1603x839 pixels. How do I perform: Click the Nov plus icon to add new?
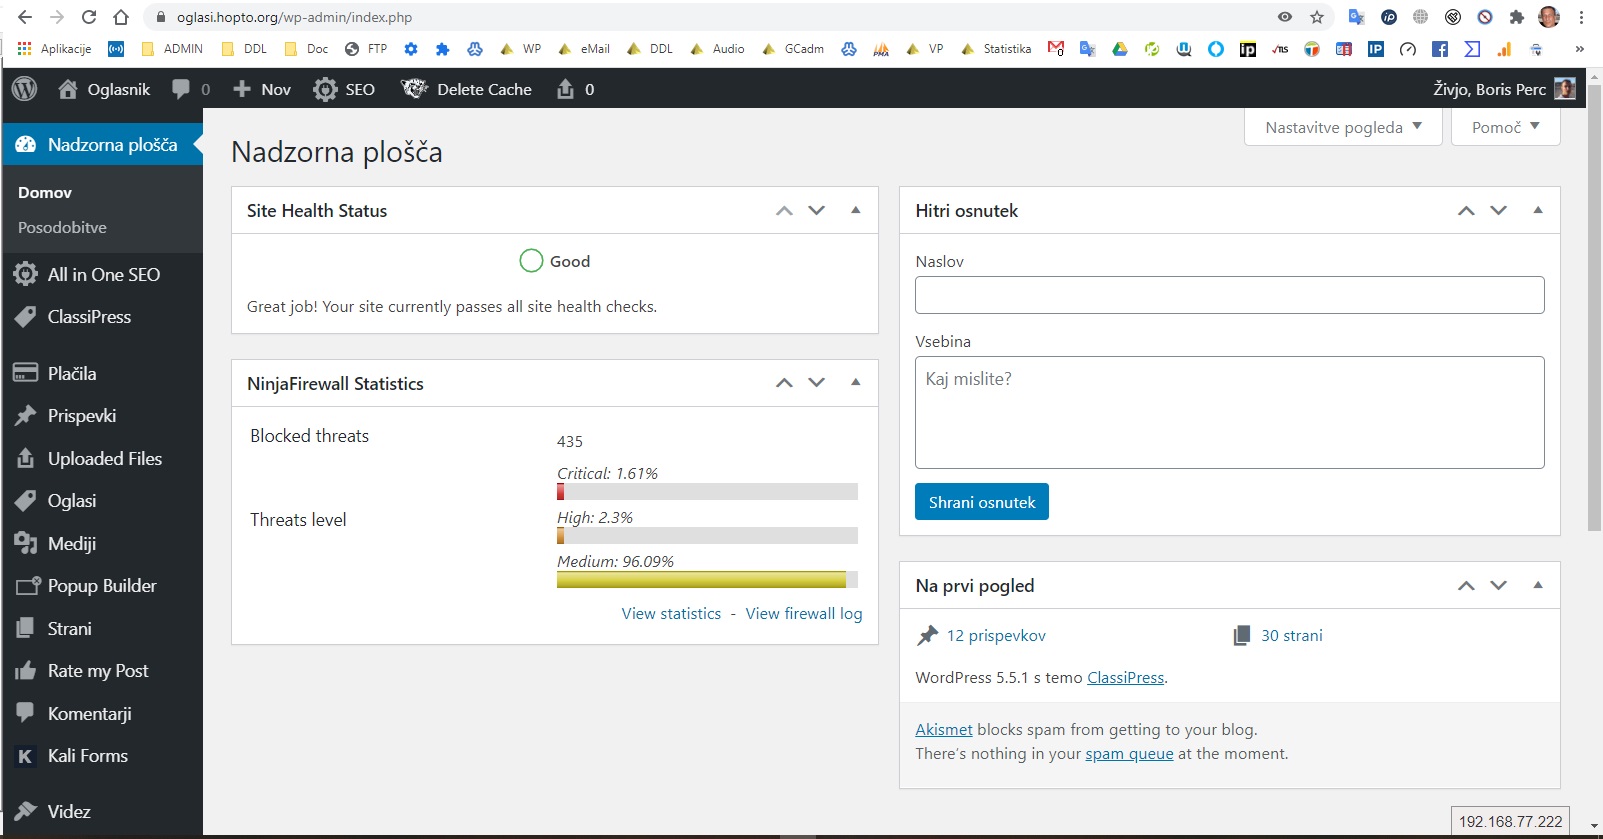(241, 89)
